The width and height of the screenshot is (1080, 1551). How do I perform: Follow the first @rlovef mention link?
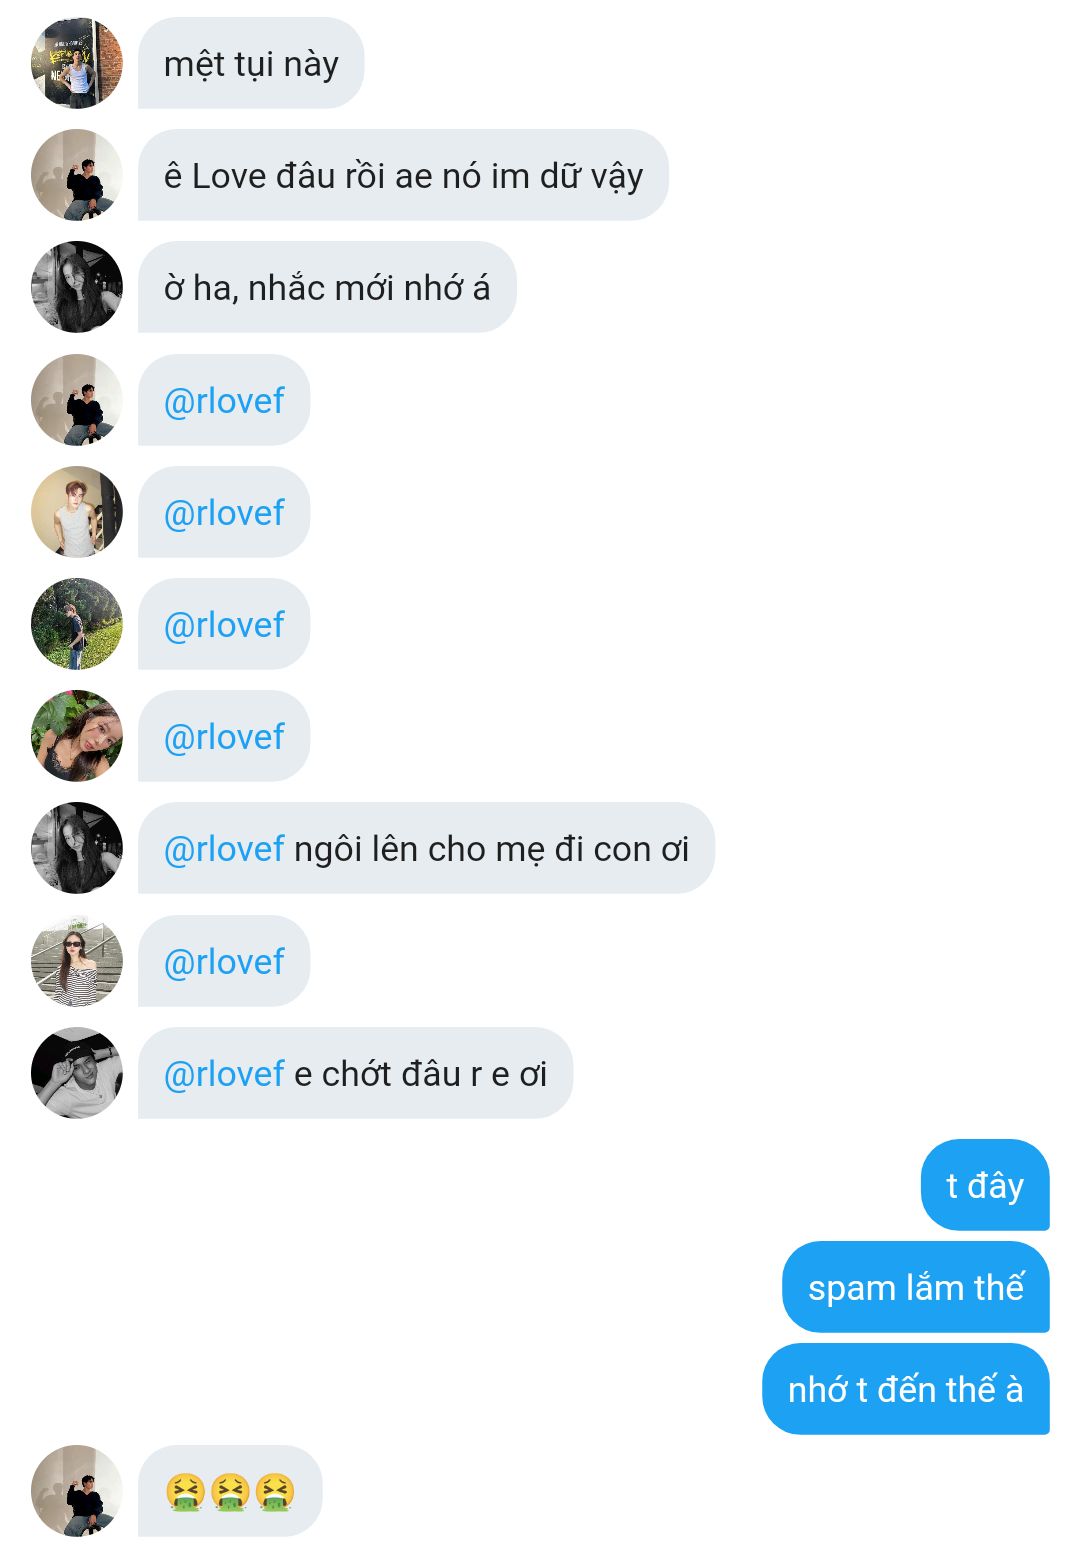(224, 400)
